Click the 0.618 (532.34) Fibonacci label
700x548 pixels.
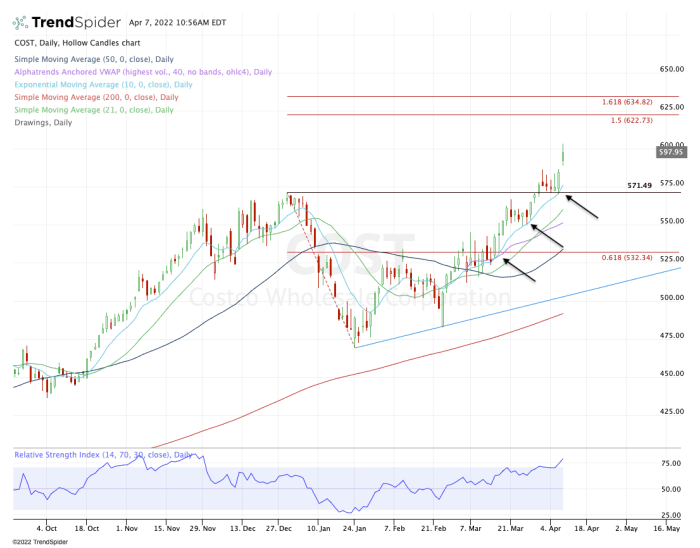[x=627, y=258]
